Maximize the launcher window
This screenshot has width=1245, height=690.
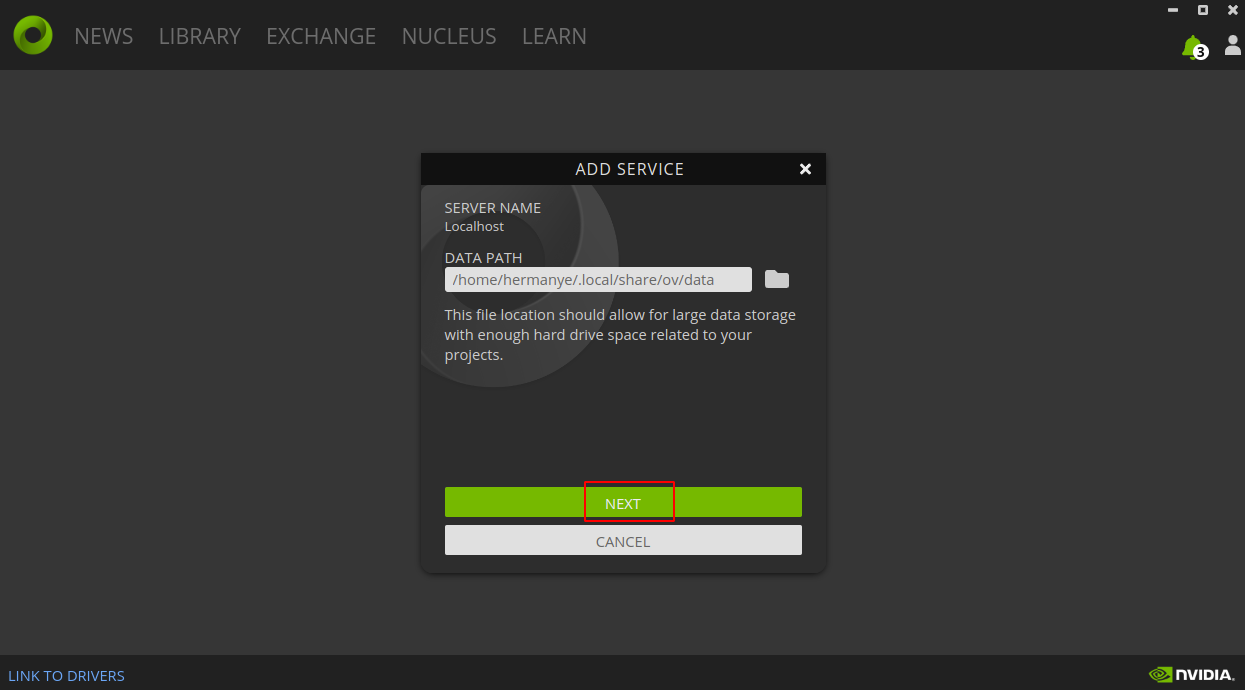click(1203, 10)
